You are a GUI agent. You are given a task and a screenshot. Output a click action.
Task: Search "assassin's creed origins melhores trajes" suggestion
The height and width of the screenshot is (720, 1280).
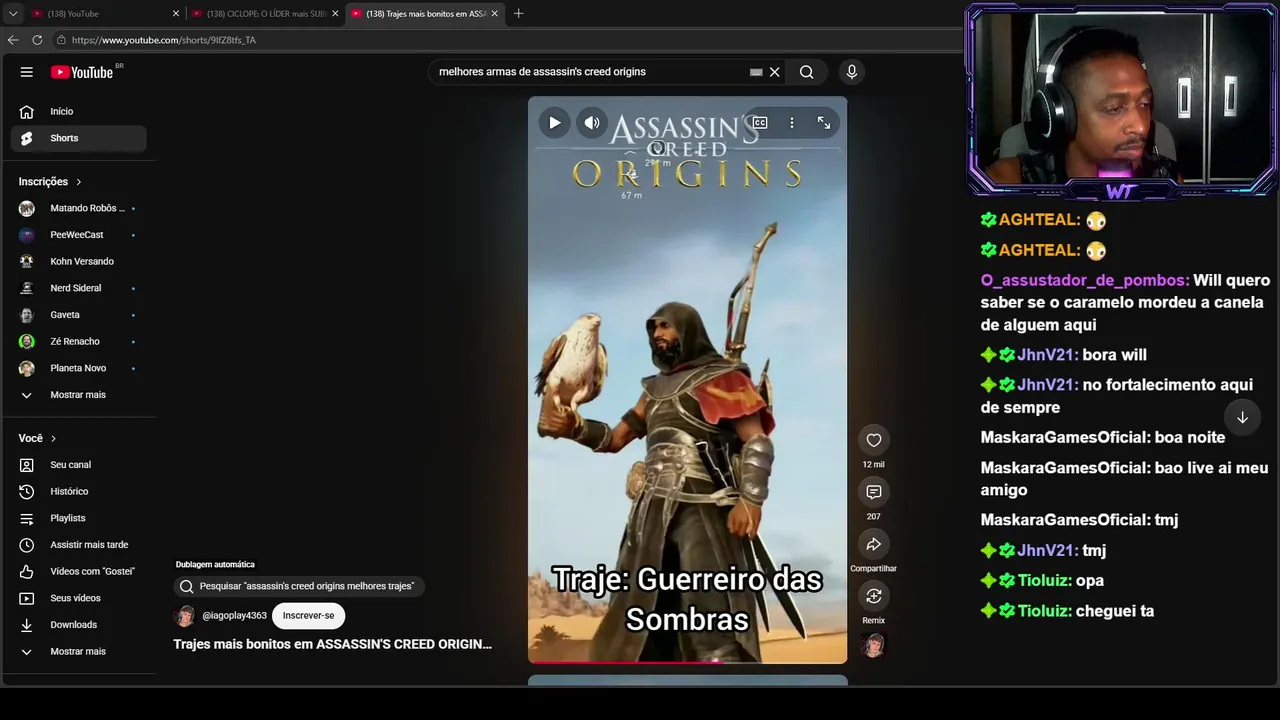298,586
